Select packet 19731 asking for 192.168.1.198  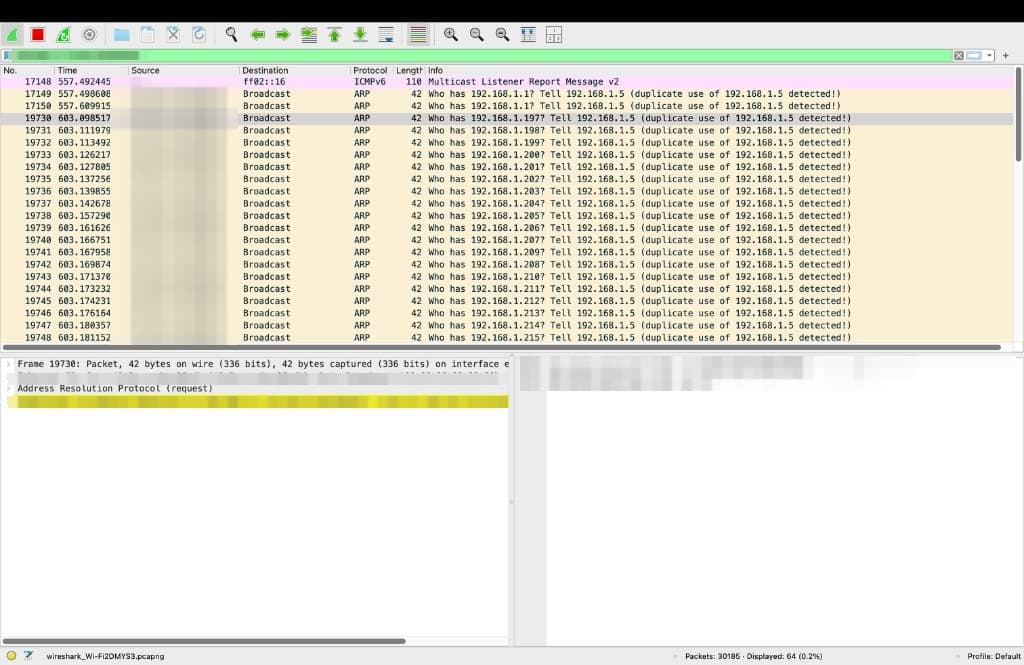click(x=507, y=131)
